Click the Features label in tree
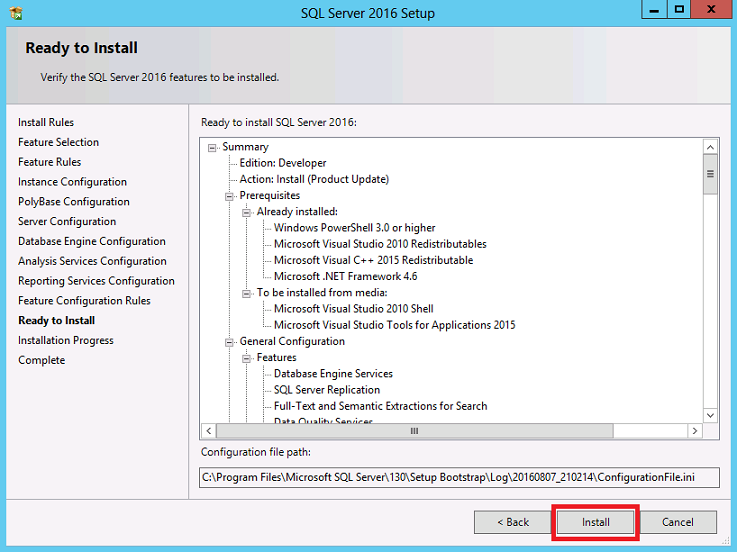 click(276, 357)
